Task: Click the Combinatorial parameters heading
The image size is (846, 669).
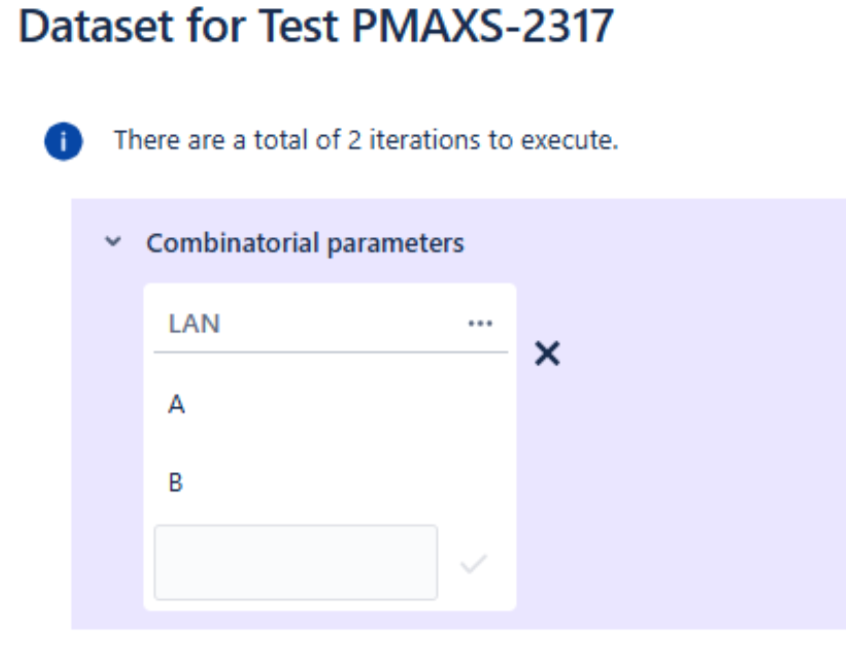Action: [x=305, y=243]
